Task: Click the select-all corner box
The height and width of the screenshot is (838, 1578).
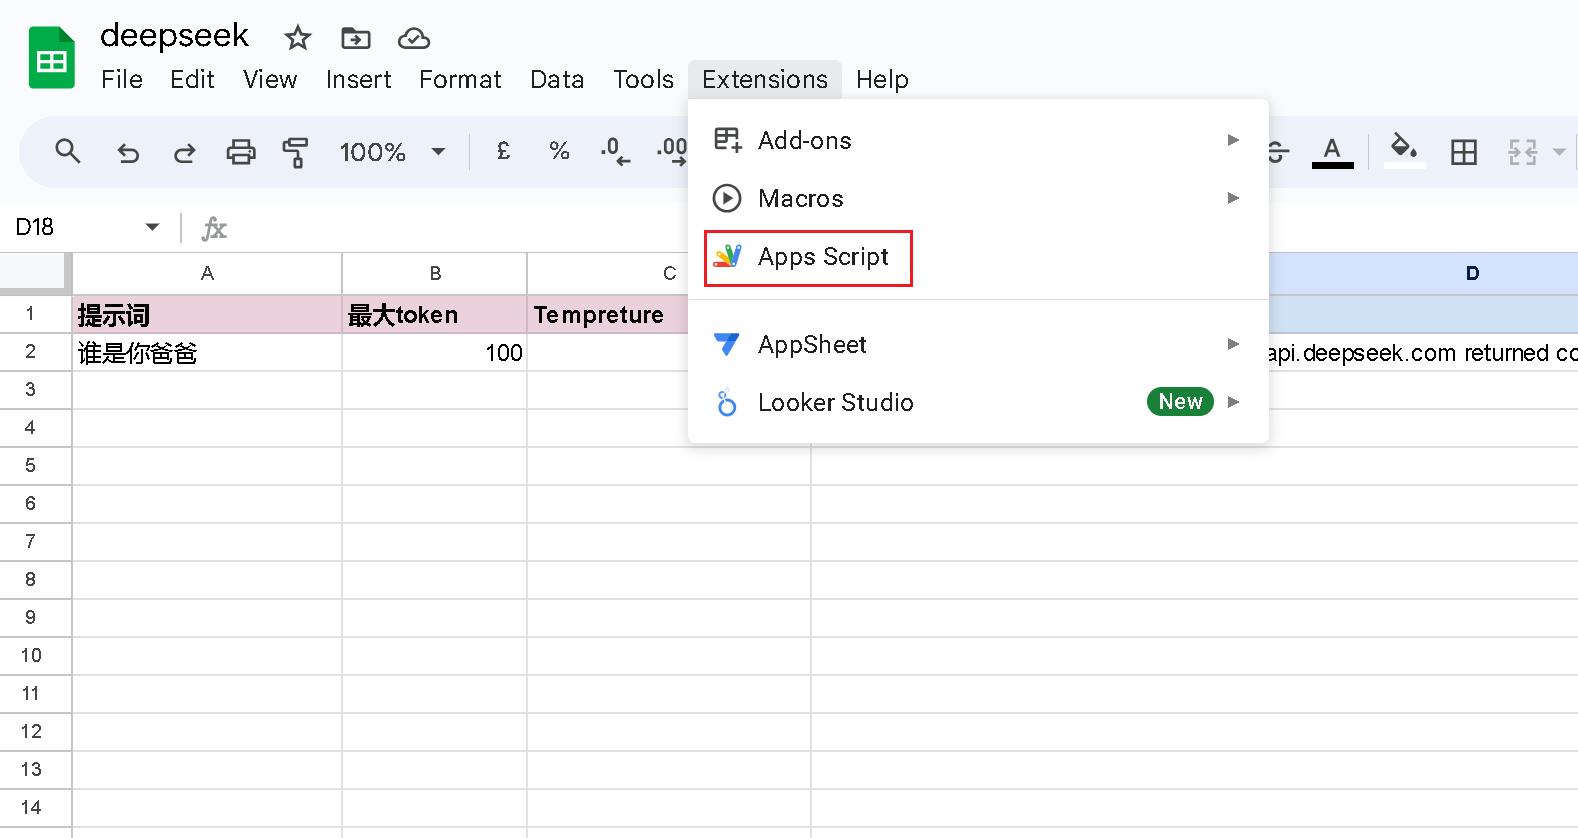Action: point(36,273)
